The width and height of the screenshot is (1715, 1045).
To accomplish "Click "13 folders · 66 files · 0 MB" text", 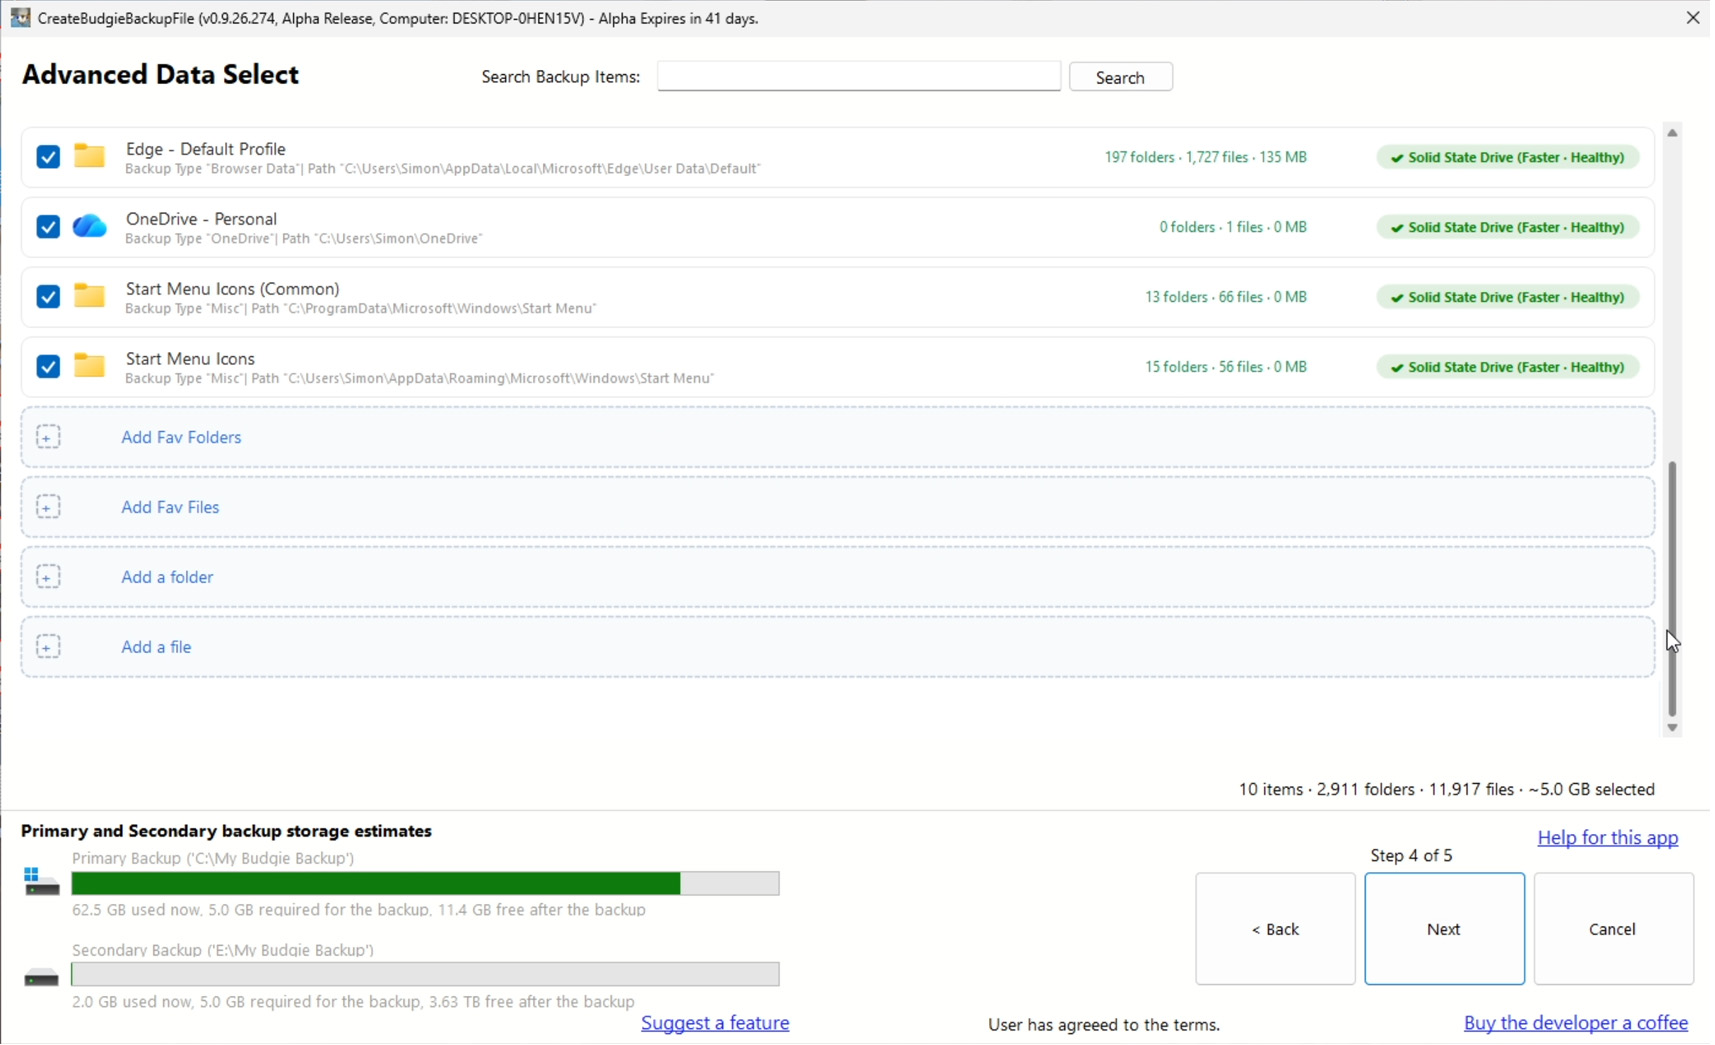I will pyautogui.click(x=1226, y=297).
